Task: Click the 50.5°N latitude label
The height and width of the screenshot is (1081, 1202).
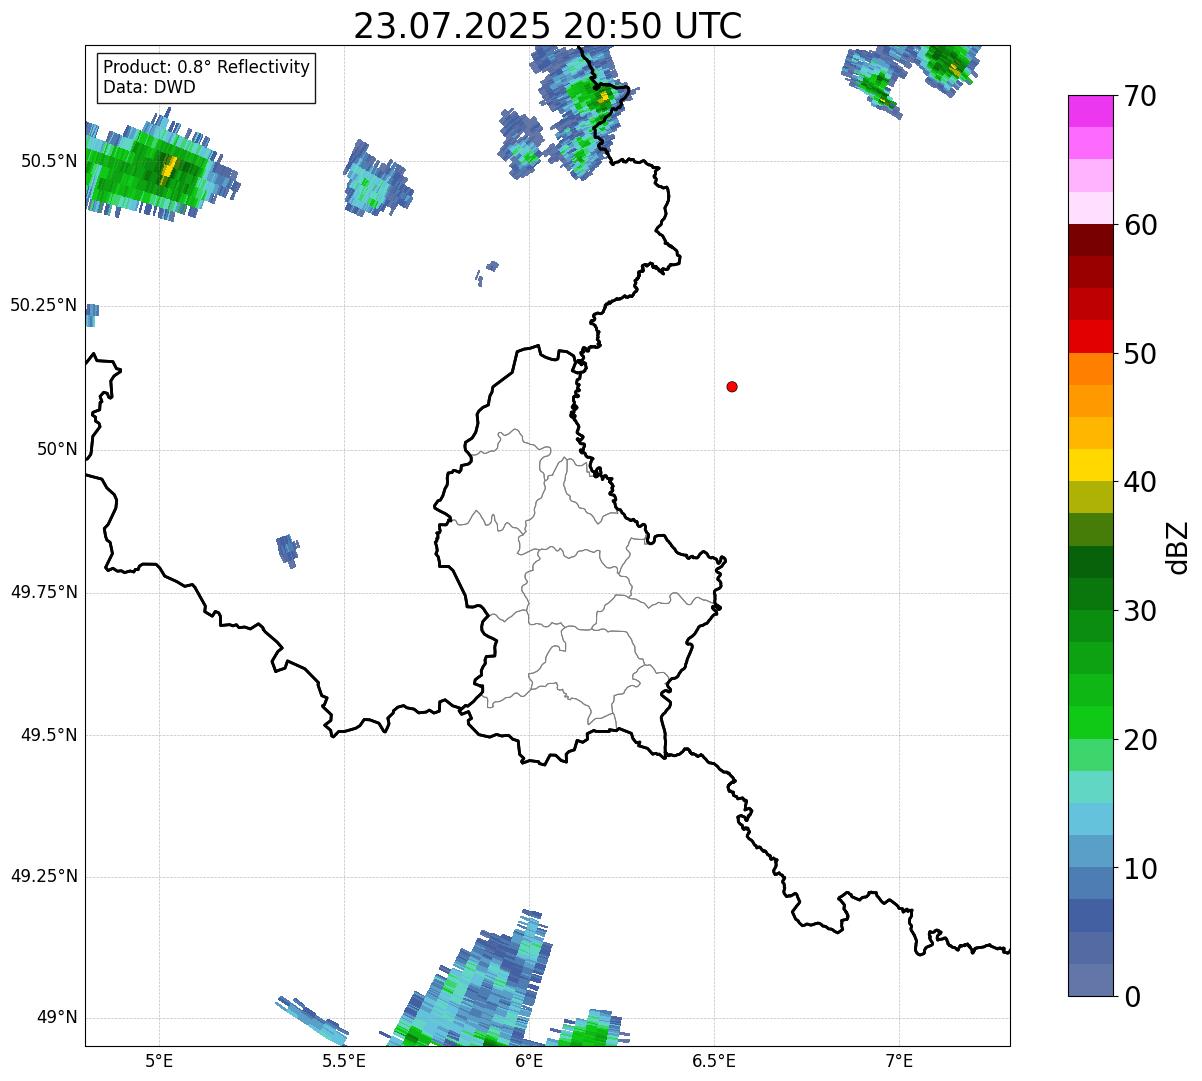Action: click(x=50, y=161)
